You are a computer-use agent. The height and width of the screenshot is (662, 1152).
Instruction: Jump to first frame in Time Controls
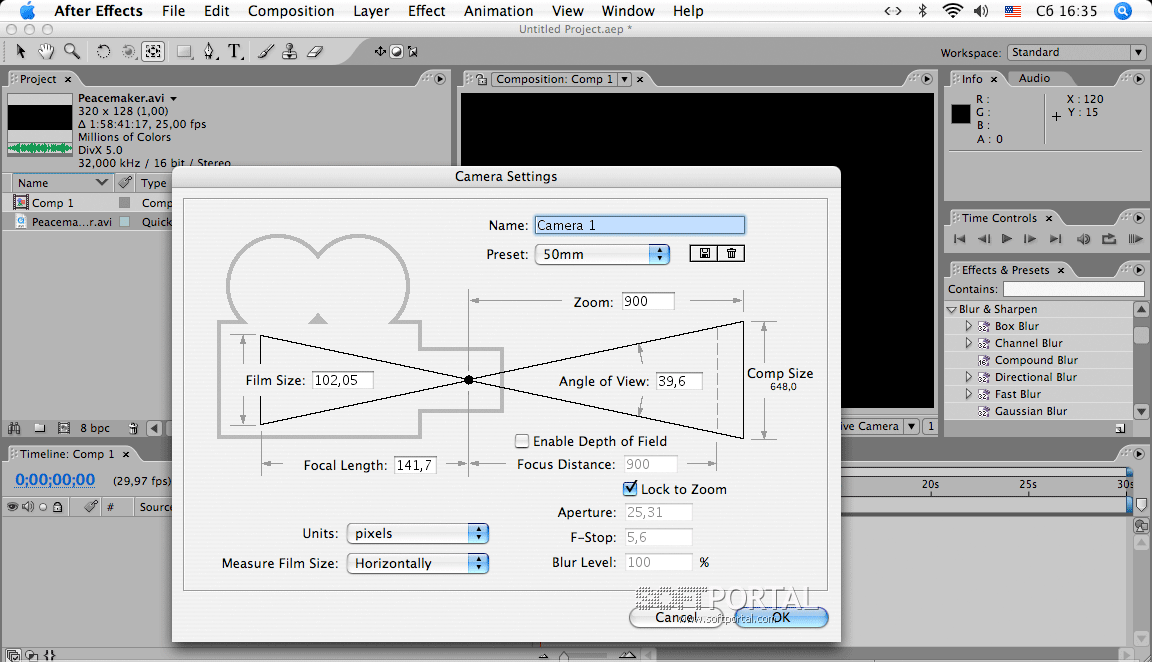[x=960, y=239]
